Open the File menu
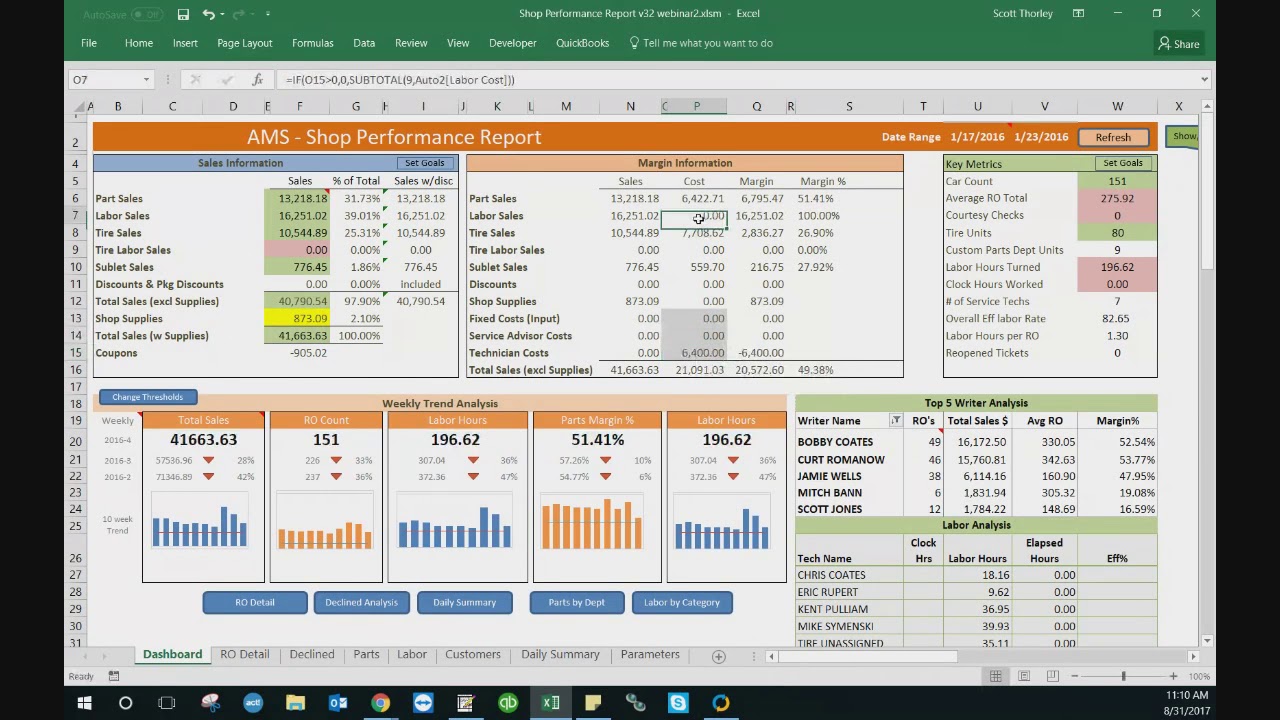The width and height of the screenshot is (1280, 720). pos(89,43)
